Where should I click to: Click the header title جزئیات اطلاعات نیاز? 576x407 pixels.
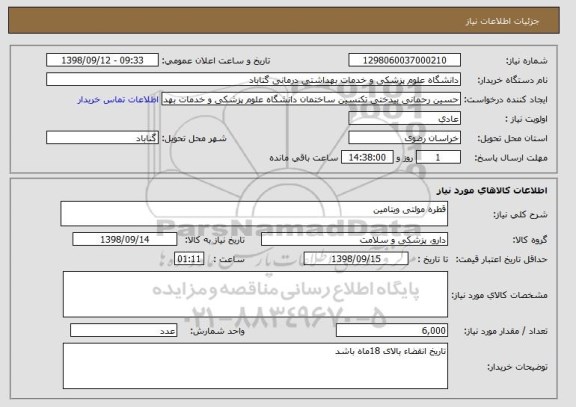click(502, 21)
